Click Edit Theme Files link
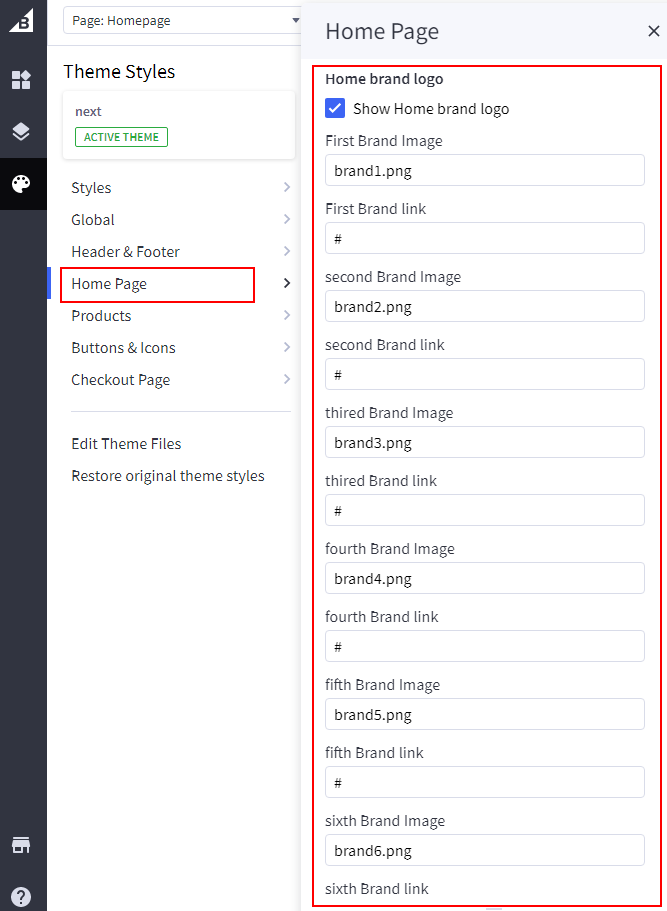This screenshot has width=667, height=911. 126,444
